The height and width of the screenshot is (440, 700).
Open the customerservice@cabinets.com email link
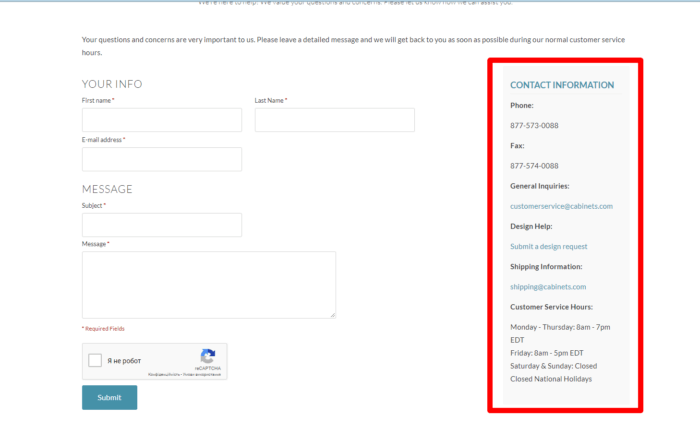pos(561,206)
